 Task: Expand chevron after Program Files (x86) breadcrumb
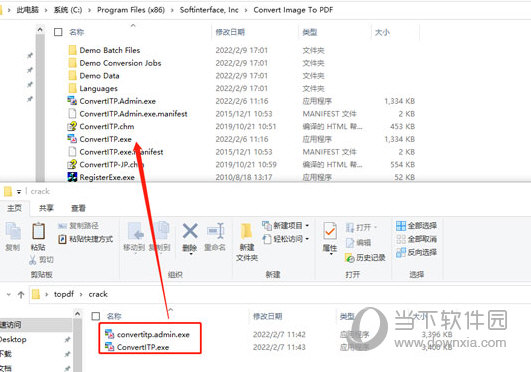(172, 10)
